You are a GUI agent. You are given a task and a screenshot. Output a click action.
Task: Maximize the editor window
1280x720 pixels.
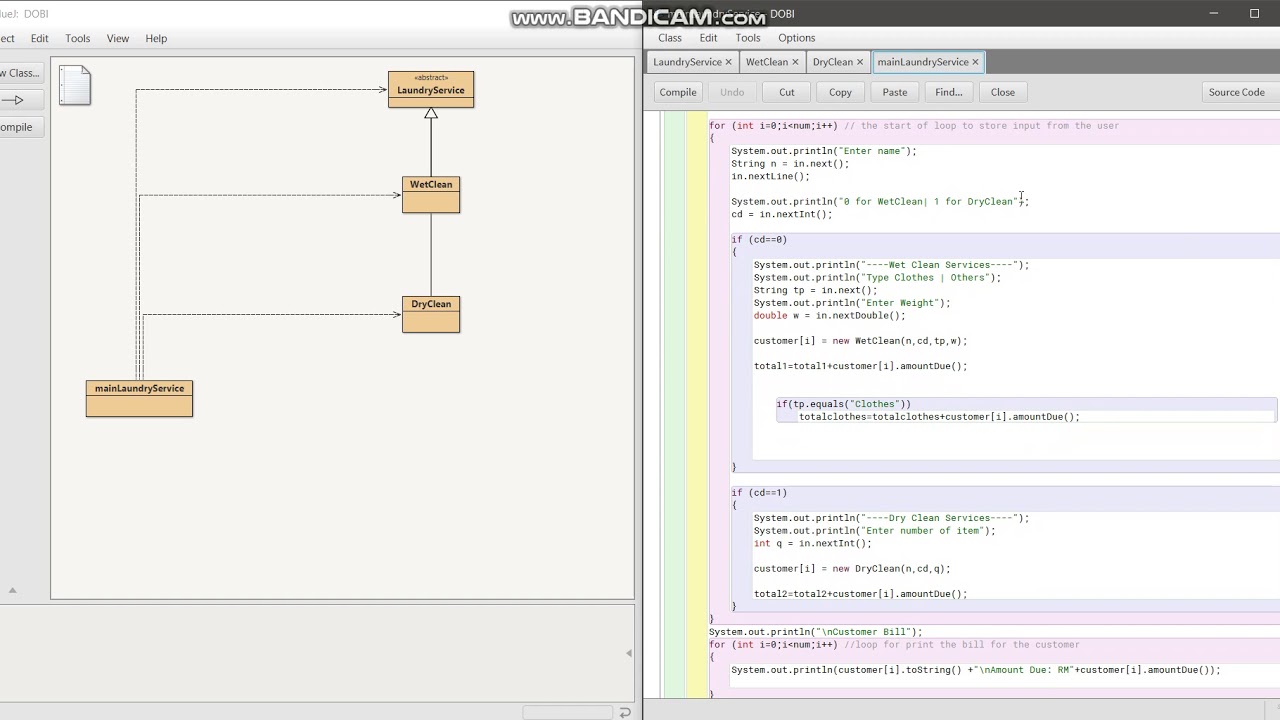pos(1254,13)
